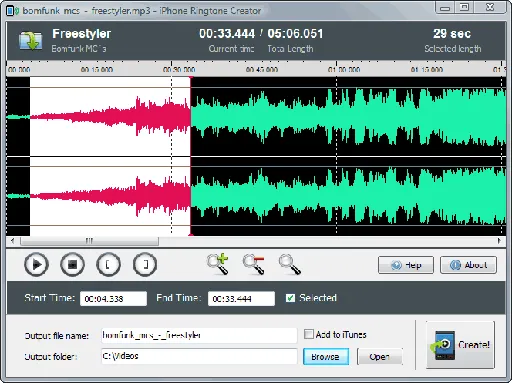Set selection start with left bracket button
512x383 pixels.
coord(108,265)
